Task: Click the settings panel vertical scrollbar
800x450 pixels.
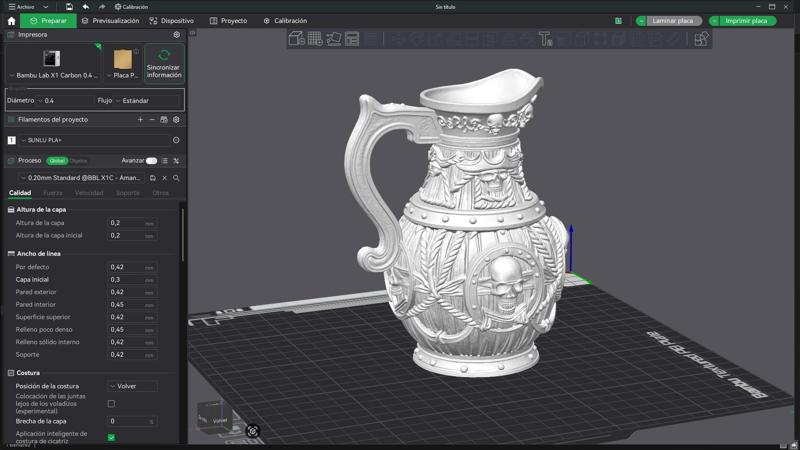Action: coord(183,235)
